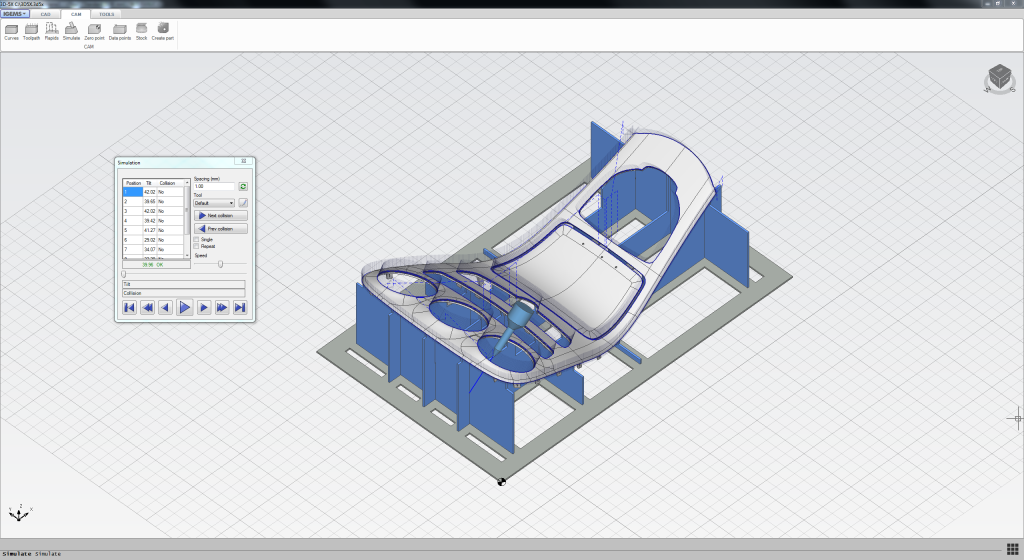1024x560 pixels.
Task: Set the Zero point tool
Action: 94,31
